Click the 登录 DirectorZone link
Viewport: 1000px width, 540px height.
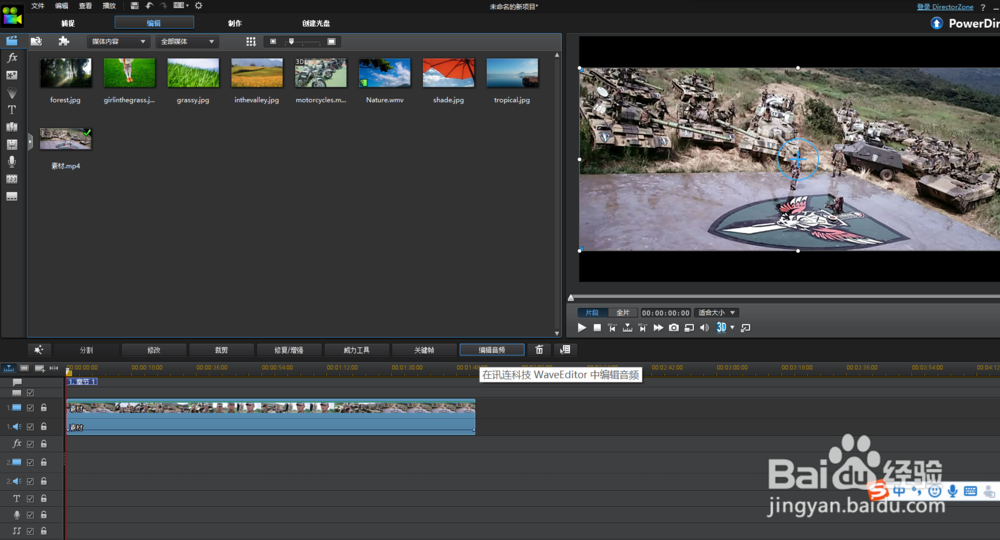(945, 6)
